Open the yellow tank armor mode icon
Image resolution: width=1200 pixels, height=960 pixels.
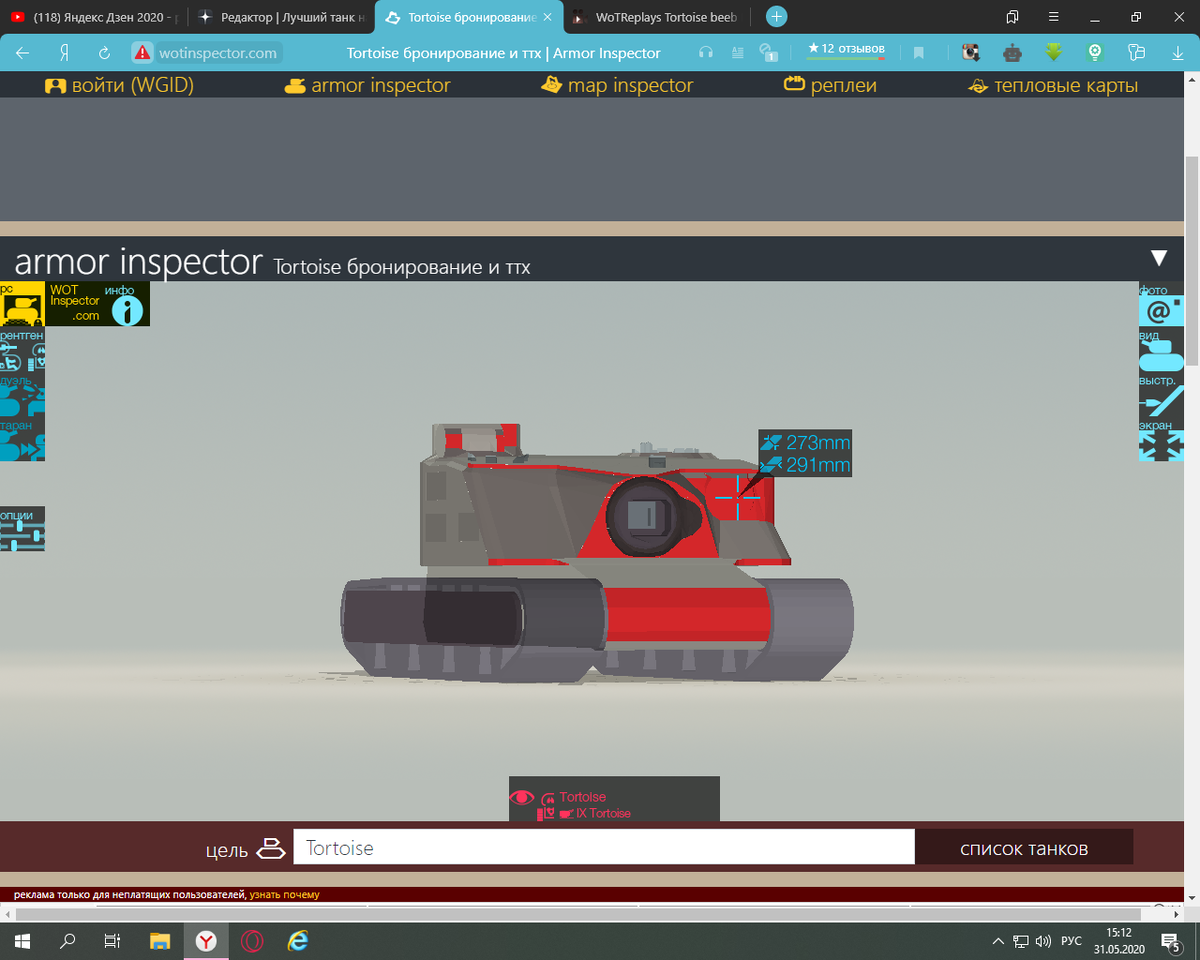pyautogui.click(x=22, y=304)
